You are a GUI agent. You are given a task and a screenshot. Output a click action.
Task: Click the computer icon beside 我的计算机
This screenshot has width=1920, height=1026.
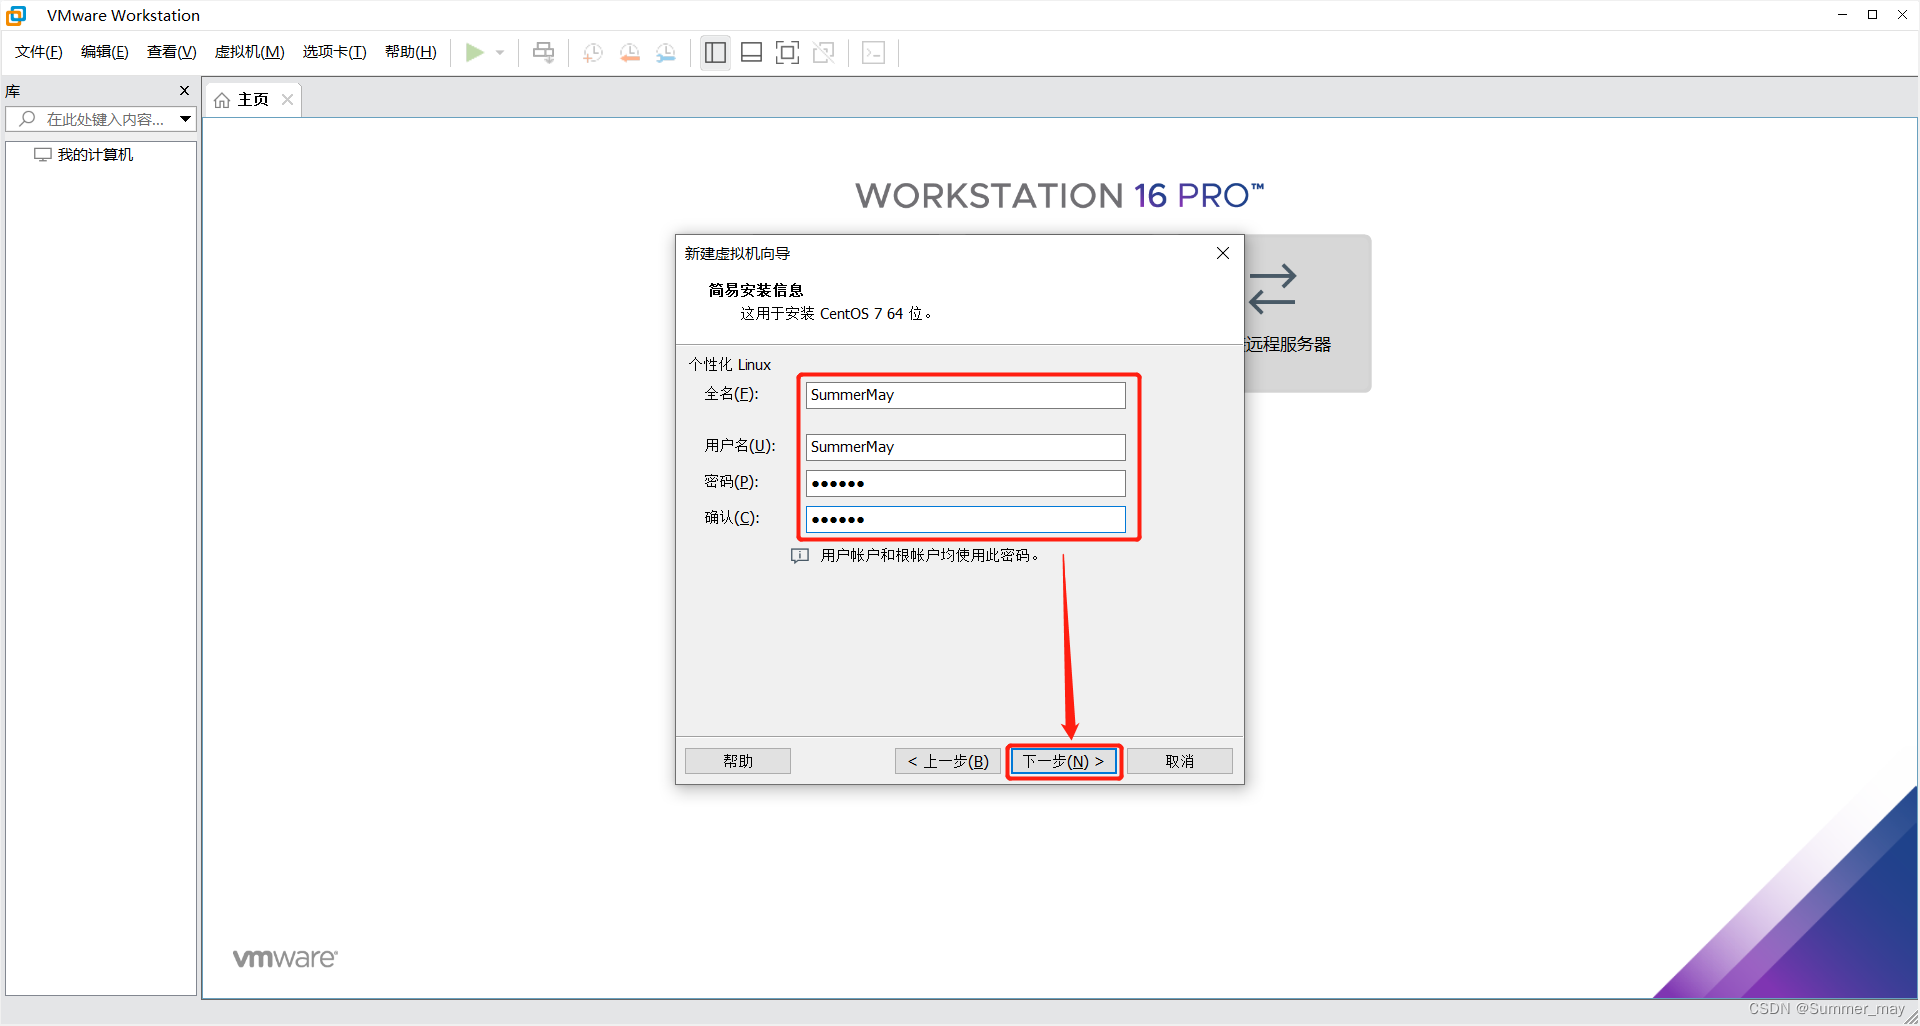tap(42, 155)
